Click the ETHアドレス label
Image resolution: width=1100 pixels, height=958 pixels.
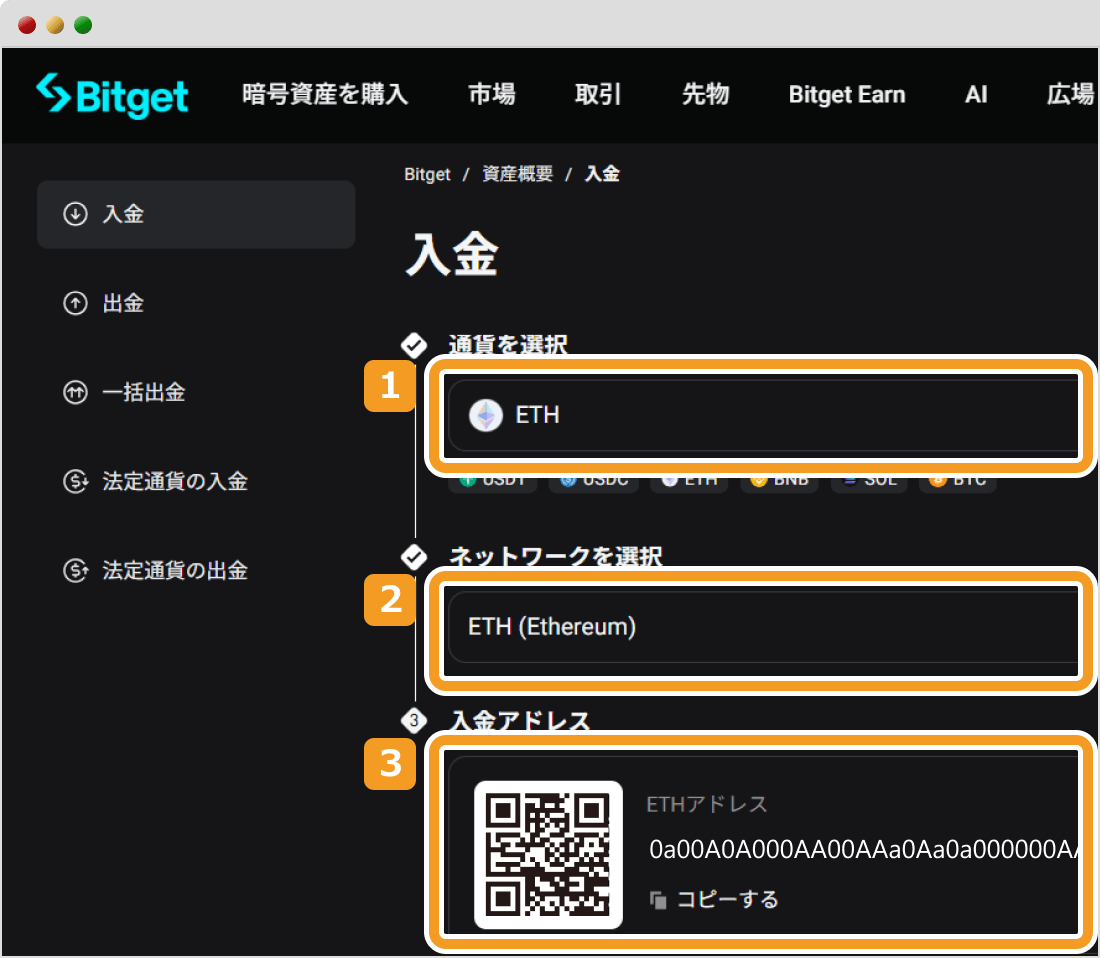[x=706, y=804]
